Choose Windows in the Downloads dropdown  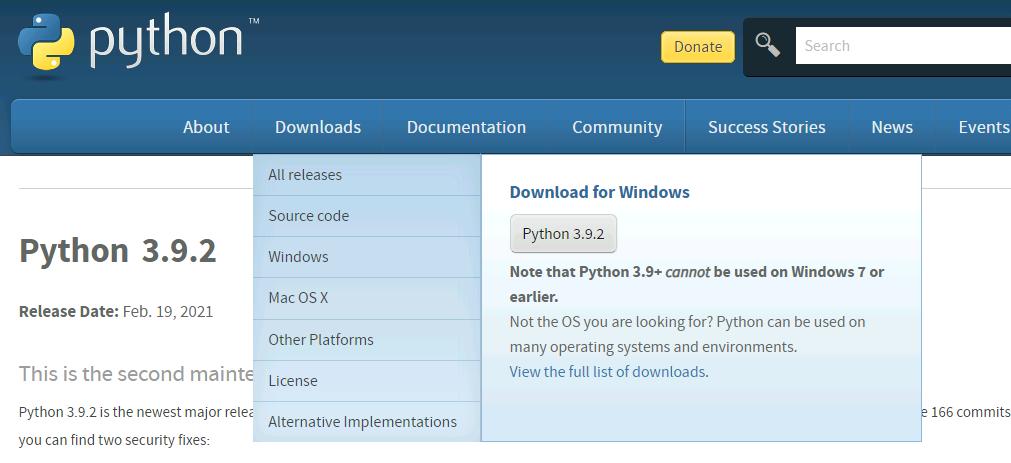(x=367, y=257)
